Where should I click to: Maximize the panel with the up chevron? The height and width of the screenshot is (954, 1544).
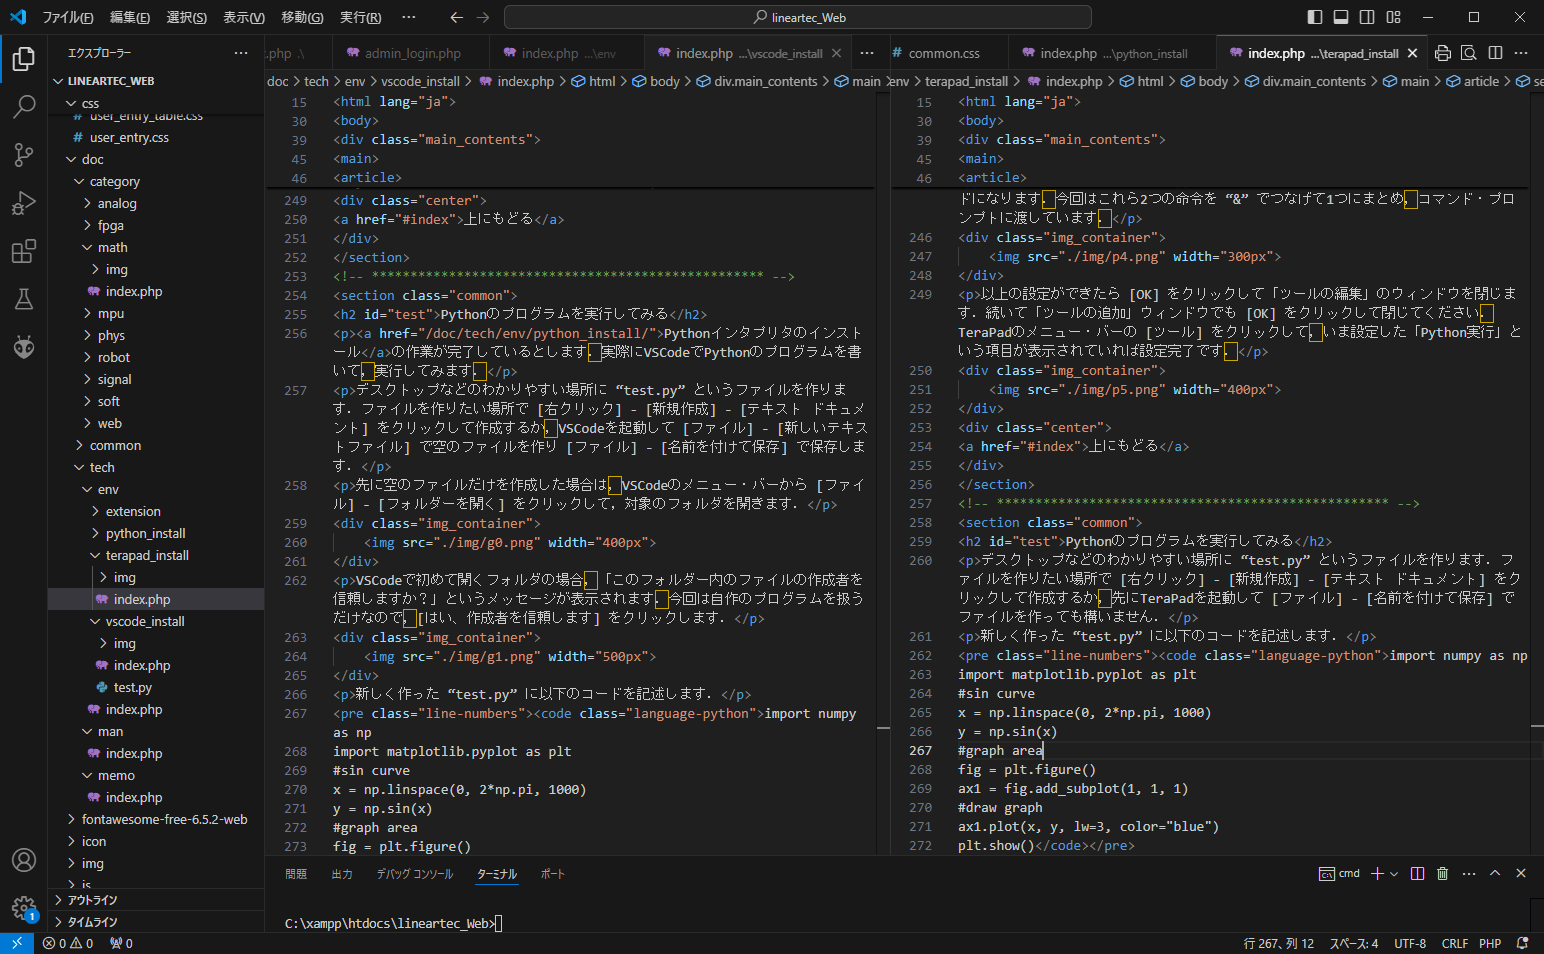pyautogui.click(x=1495, y=873)
